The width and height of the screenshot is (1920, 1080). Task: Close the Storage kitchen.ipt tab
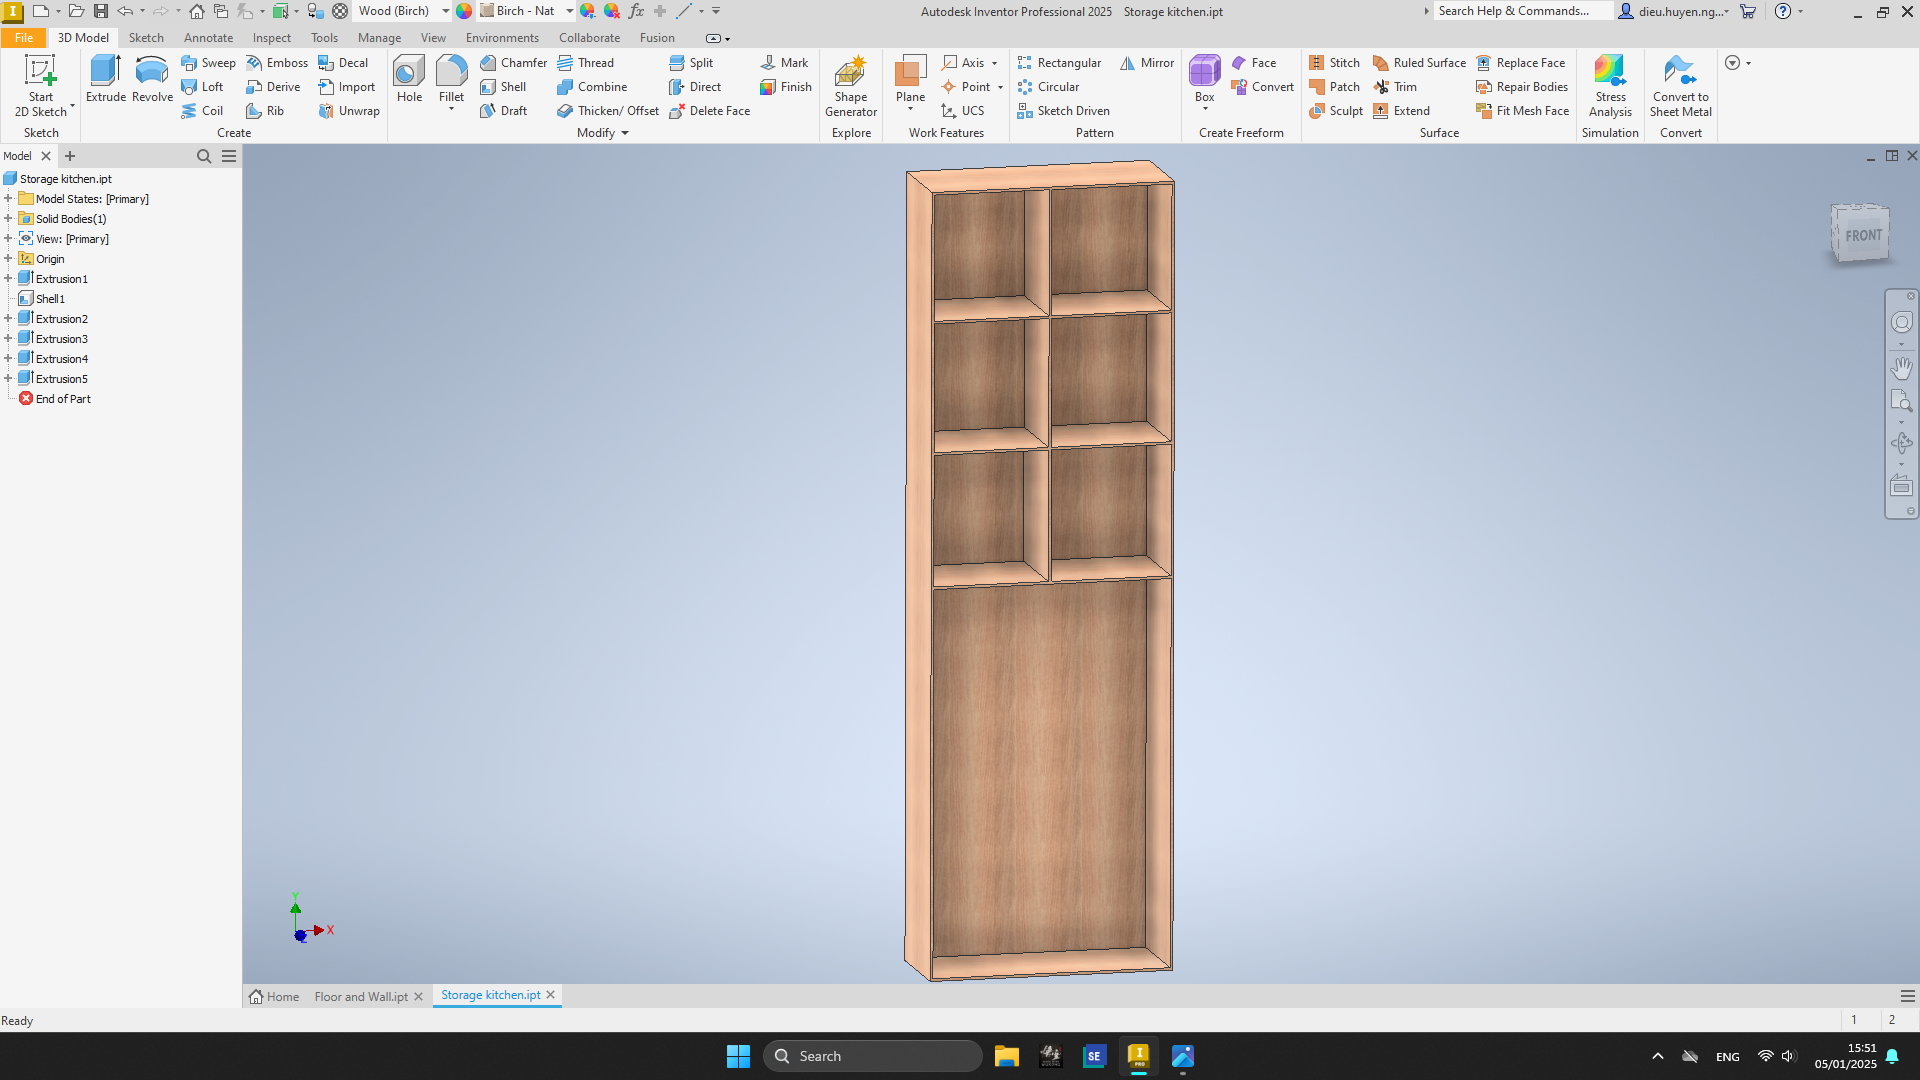pyautogui.click(x=550, y=995)
